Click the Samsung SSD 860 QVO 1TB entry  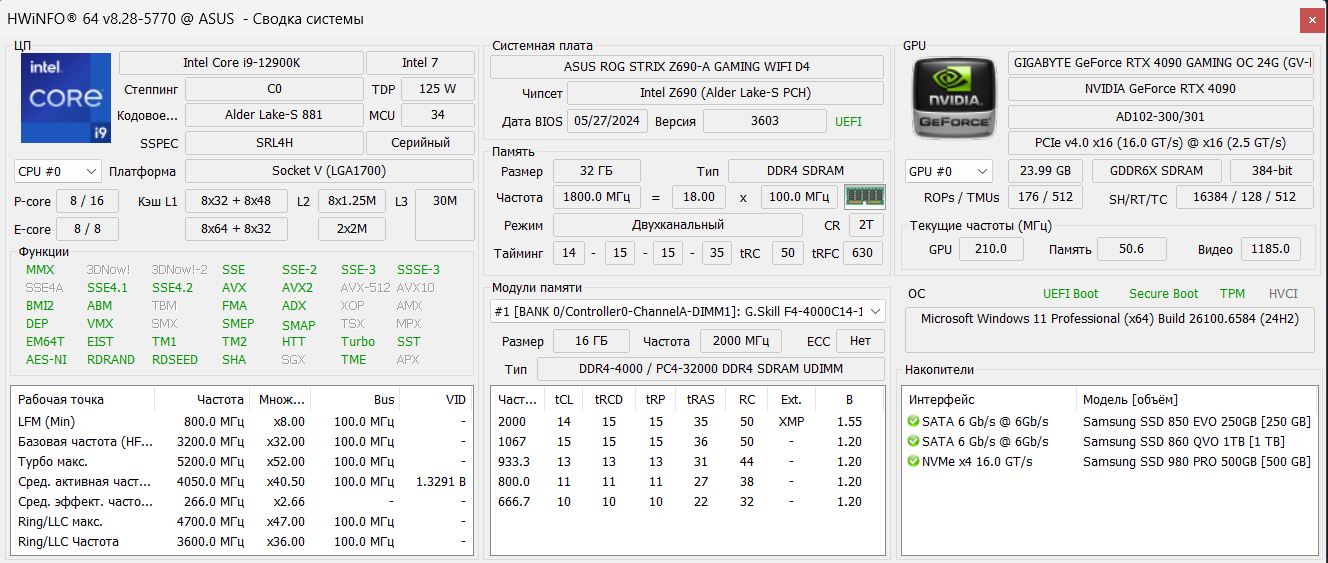click(1183, 441)
